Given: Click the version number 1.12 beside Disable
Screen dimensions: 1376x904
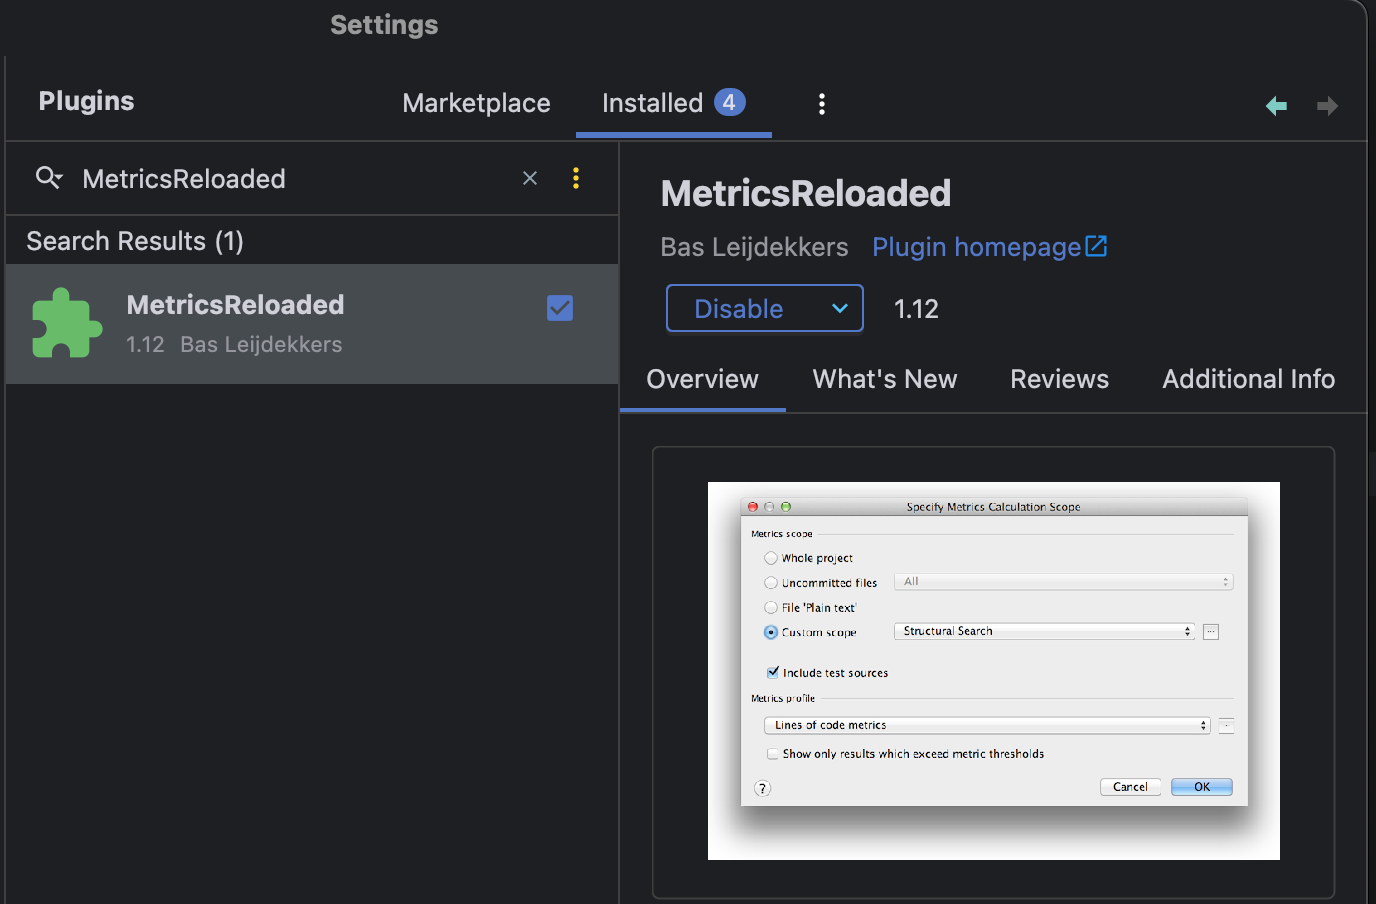Looking at the screenshot, I should click(x=916, y=309).
